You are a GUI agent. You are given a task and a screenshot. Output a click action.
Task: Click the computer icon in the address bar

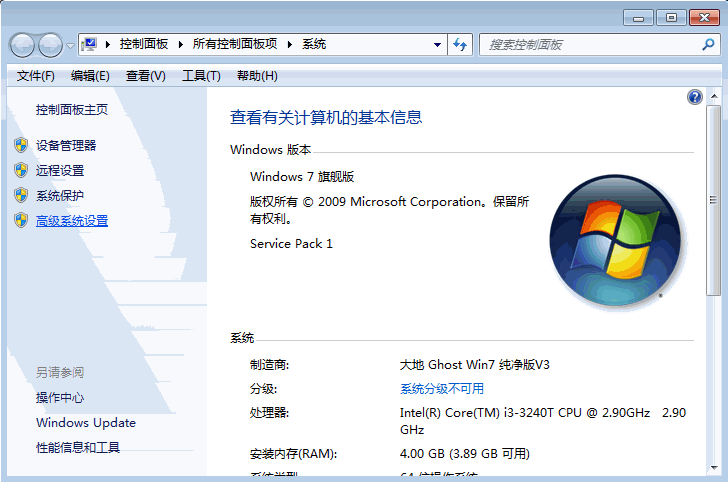89,44
